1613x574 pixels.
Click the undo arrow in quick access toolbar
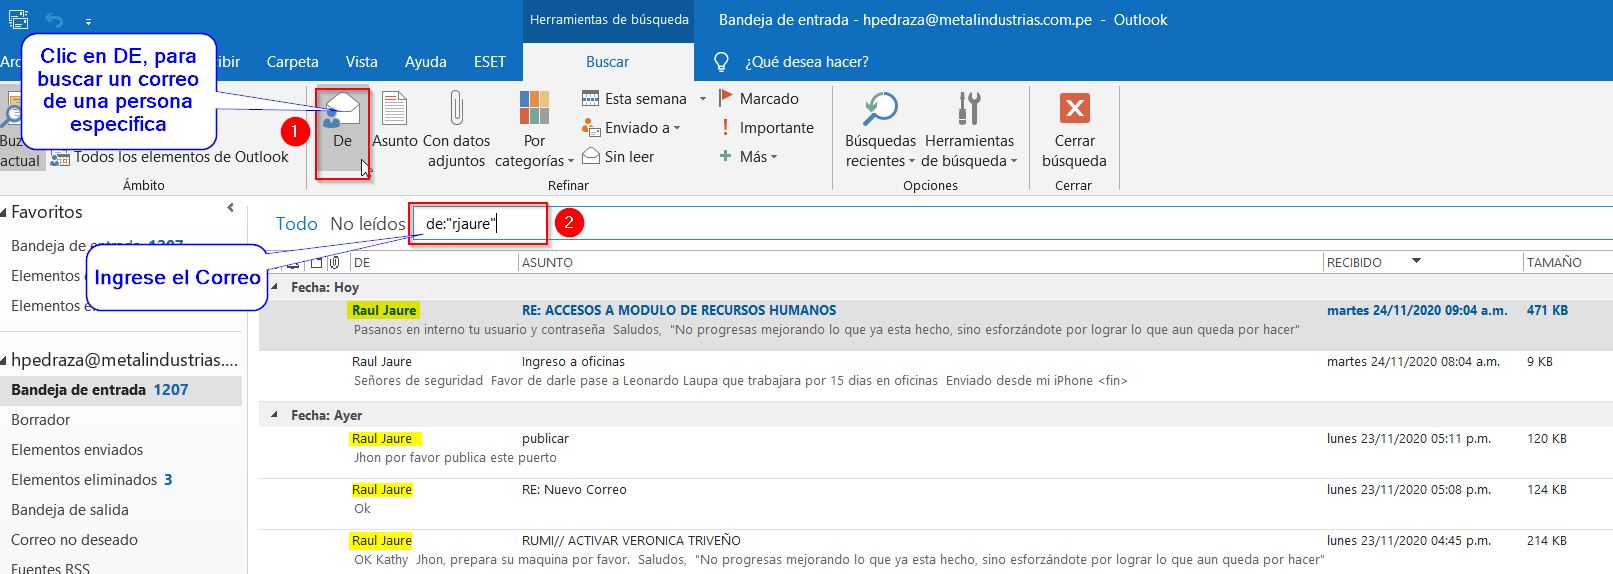pyautogui.click(x=53, y=20)
